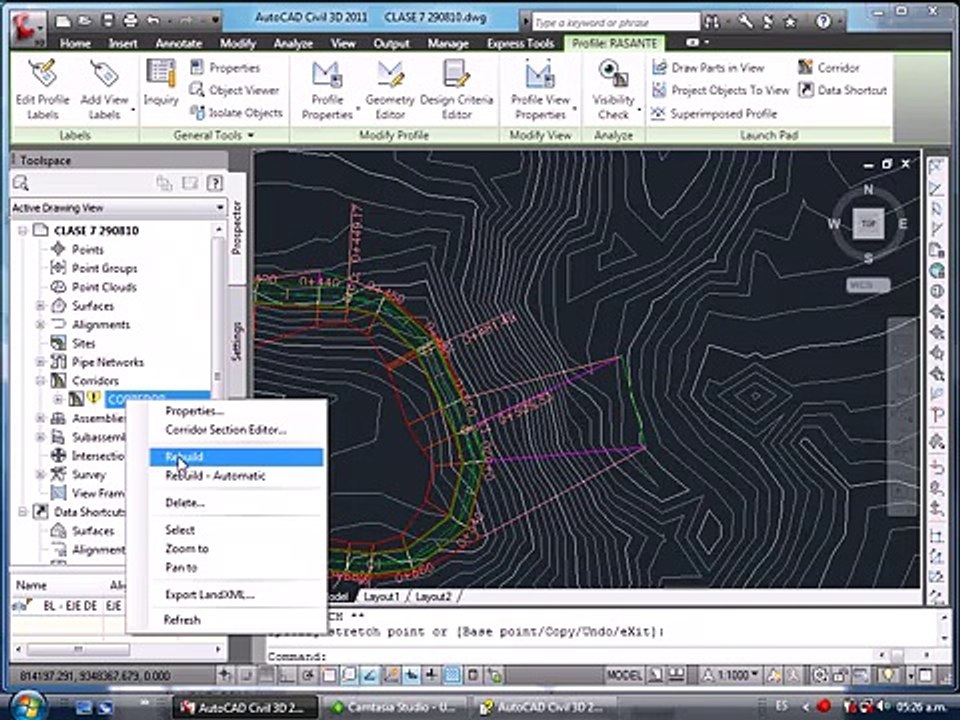Click the Toolspace search icon
960x720 pixels.
pos(21,183)
